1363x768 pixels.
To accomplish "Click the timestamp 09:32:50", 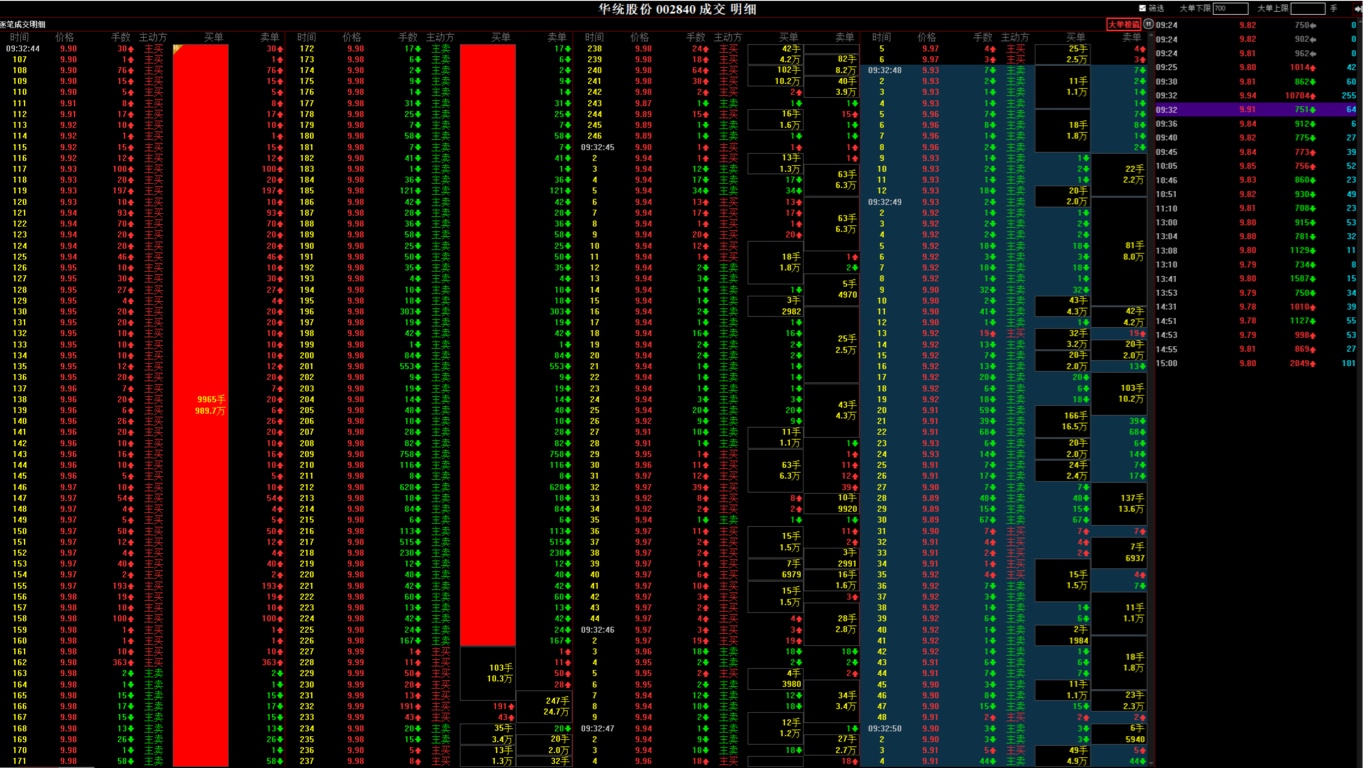I will [x=886, y=729].
